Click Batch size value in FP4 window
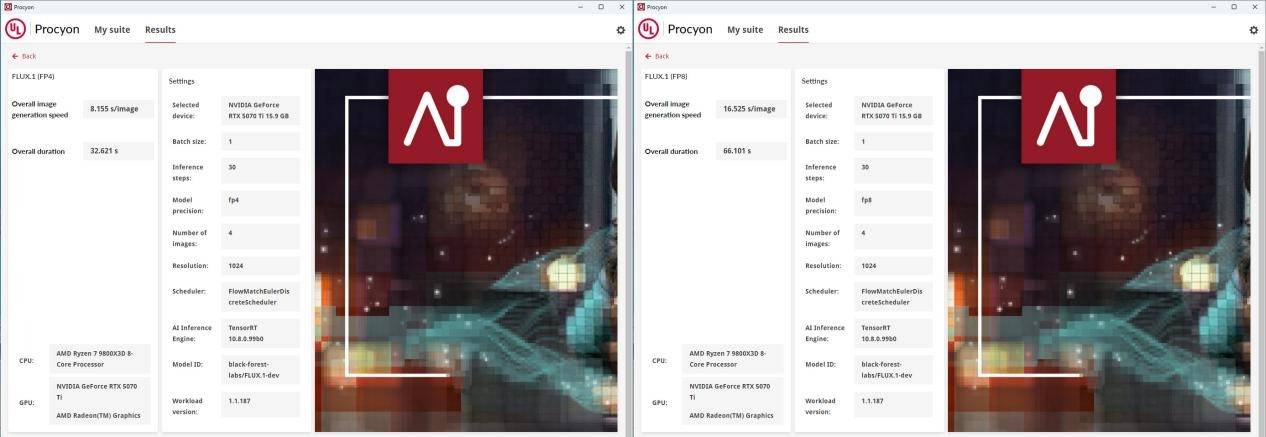This screenshot has width=1266, height=437. 261,142
